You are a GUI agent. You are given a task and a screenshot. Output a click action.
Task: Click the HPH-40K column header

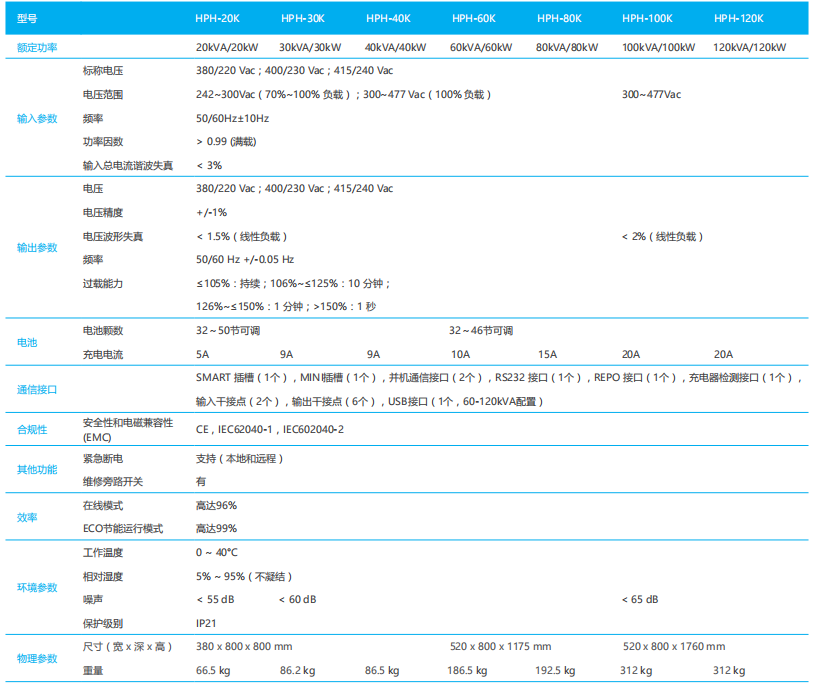click(388, 19)
